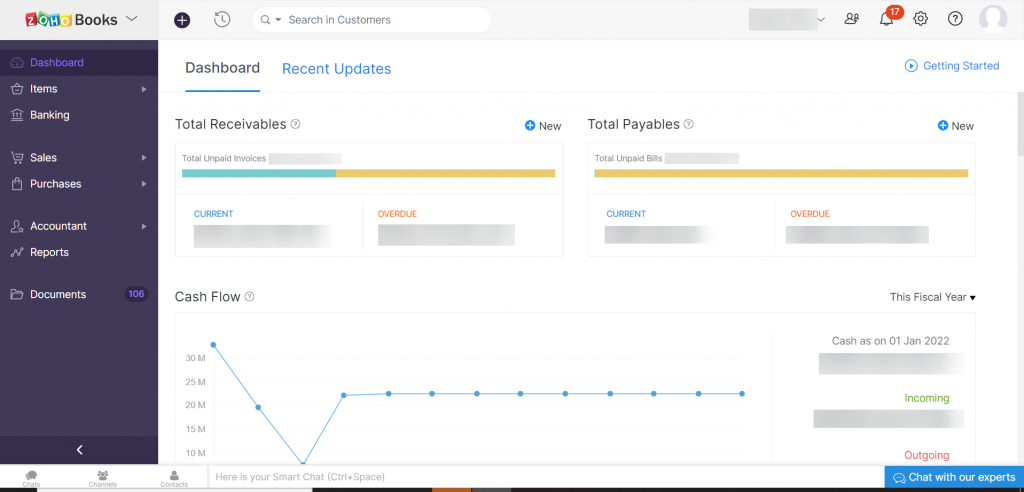1024x492 pixels.
Task: Click the Total Unpaid Invoices label
Action: pyautogui.click(x=224, y=158)
